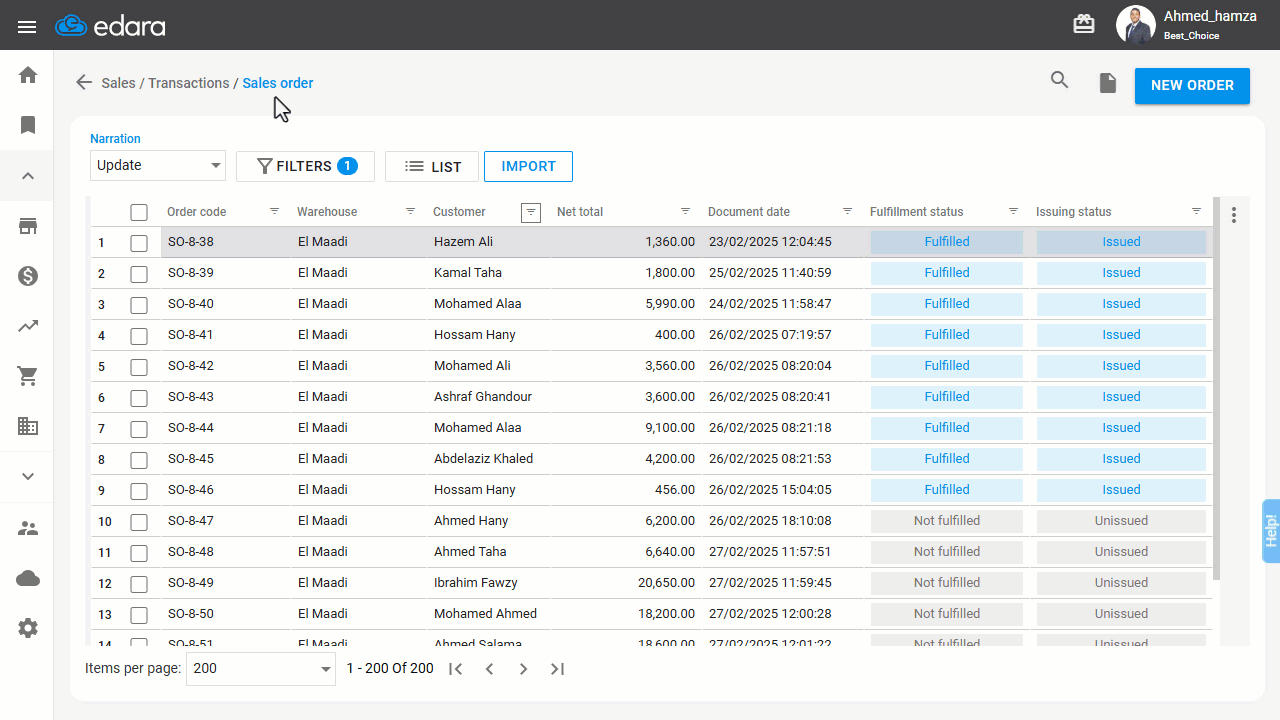
Task: Tick the checkbox for SO-8-49
Action: [139, 584]
